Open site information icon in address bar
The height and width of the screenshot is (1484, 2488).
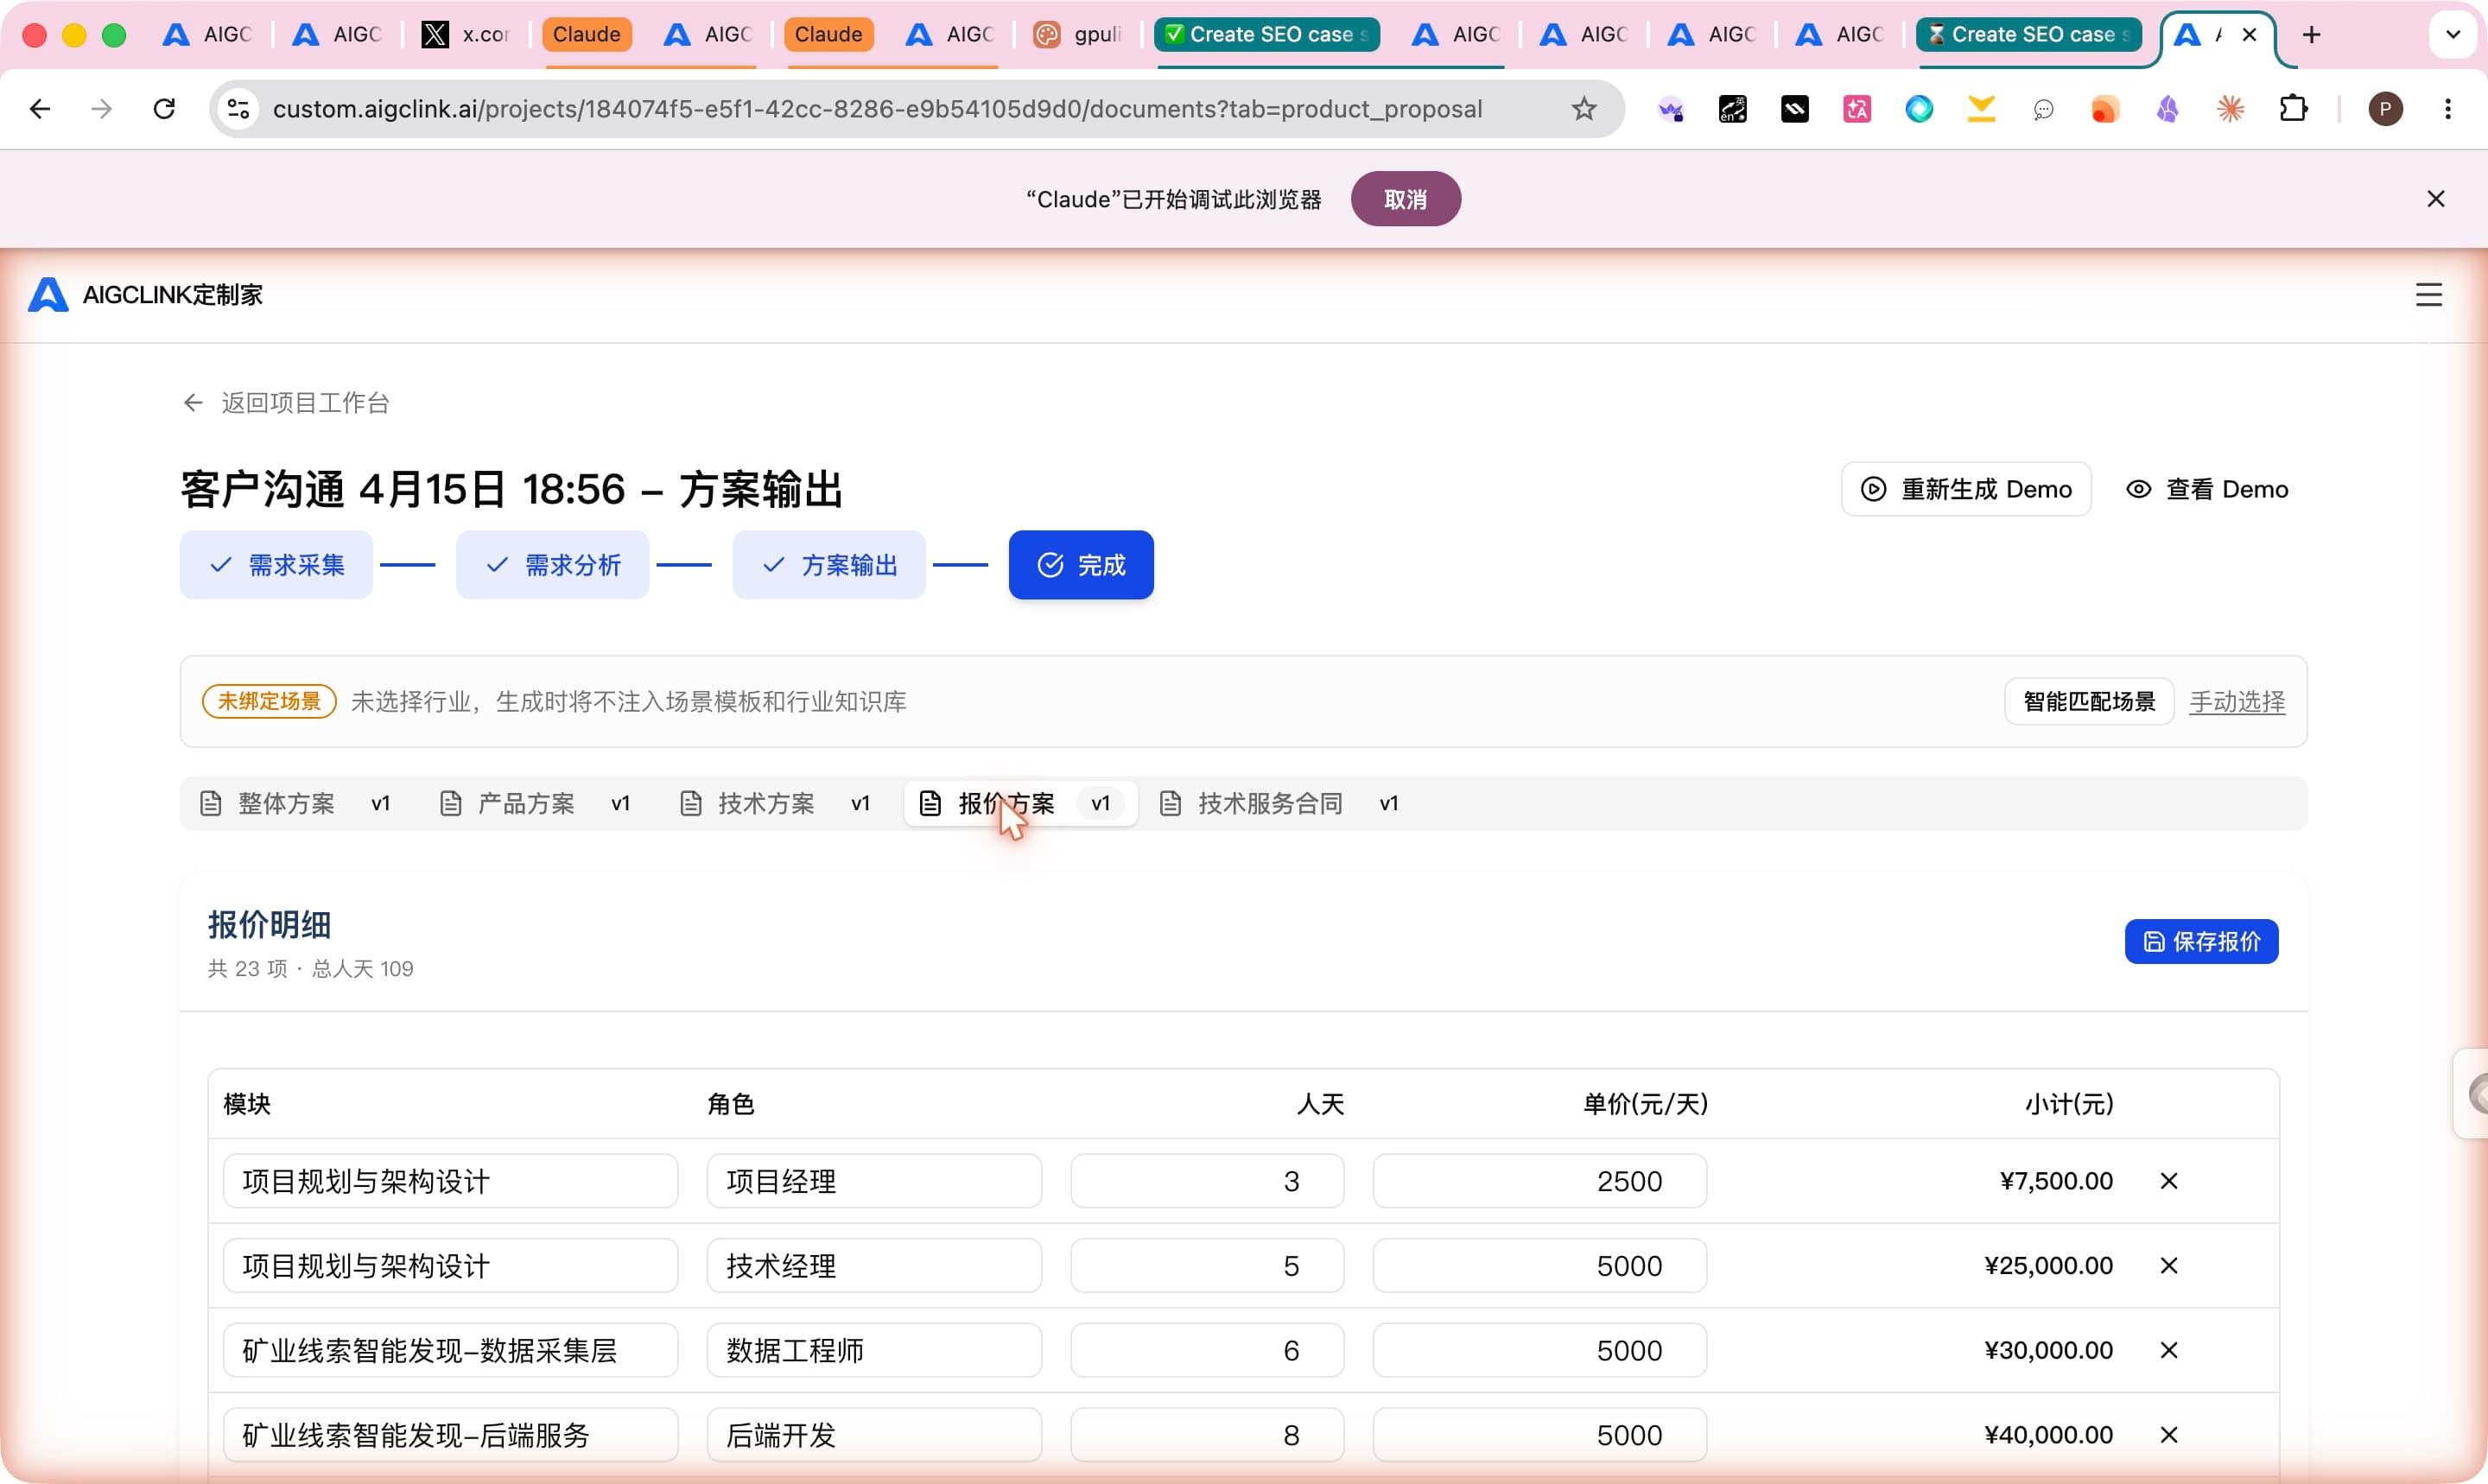(238, 109)
